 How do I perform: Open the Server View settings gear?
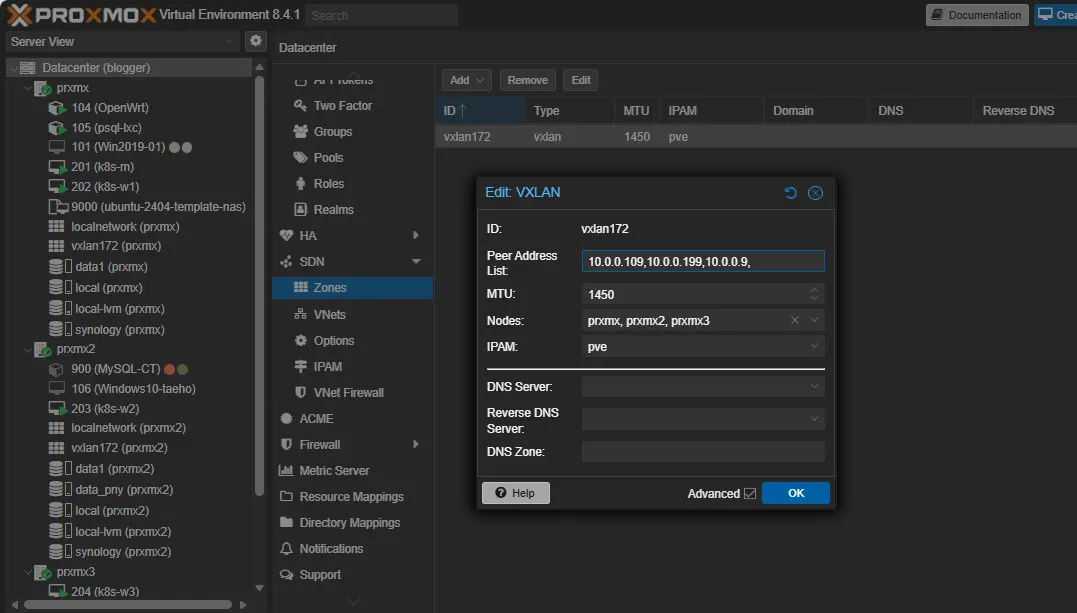256,41
